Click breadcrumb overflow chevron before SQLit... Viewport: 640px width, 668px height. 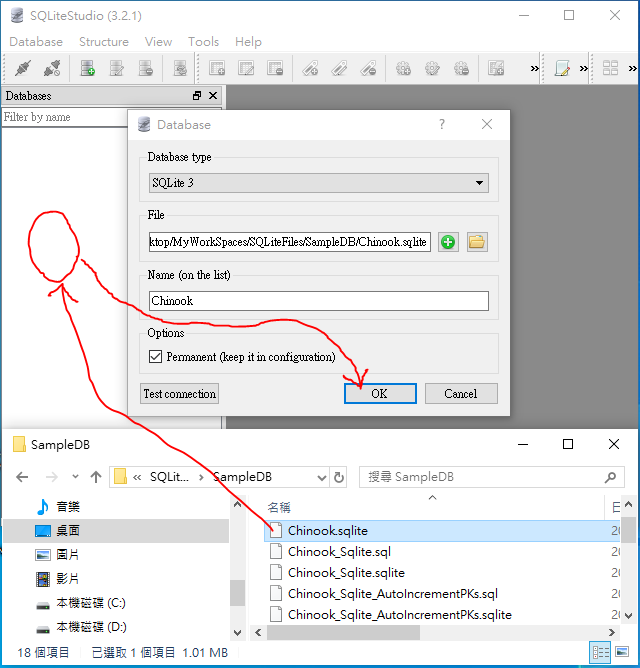(137, 477)
